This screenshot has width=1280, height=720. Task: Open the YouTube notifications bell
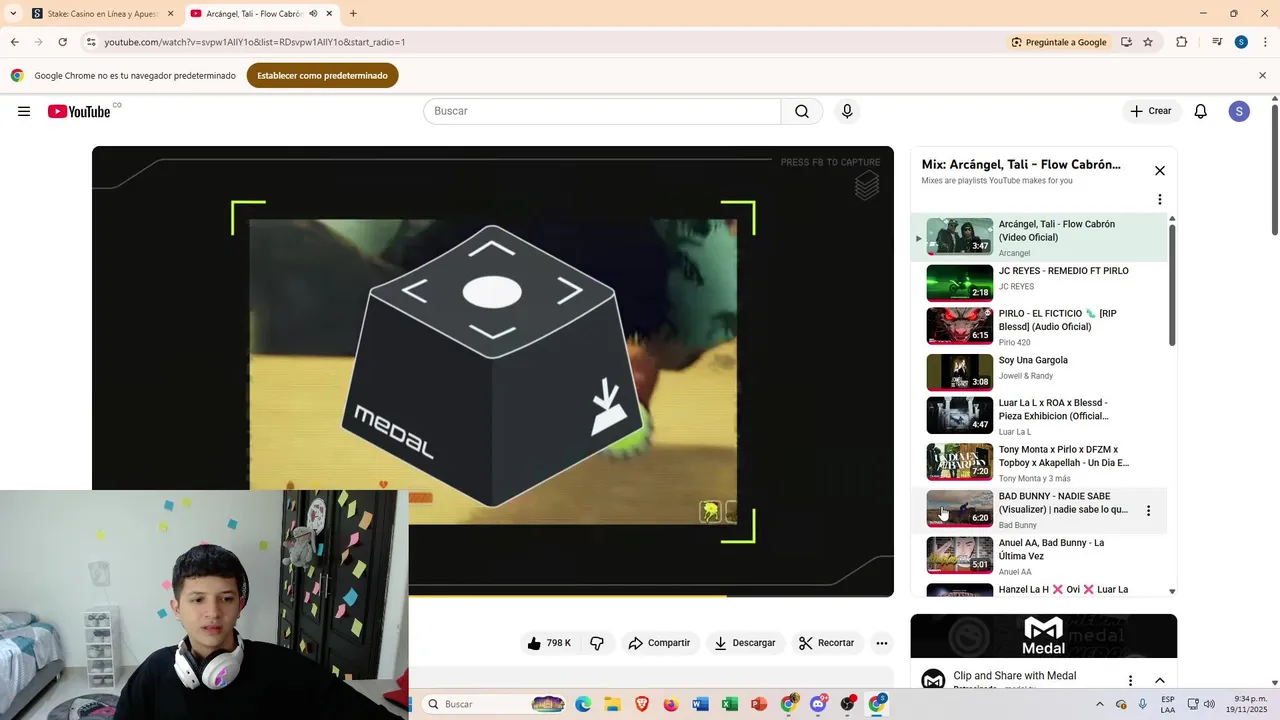point(1201,111)
